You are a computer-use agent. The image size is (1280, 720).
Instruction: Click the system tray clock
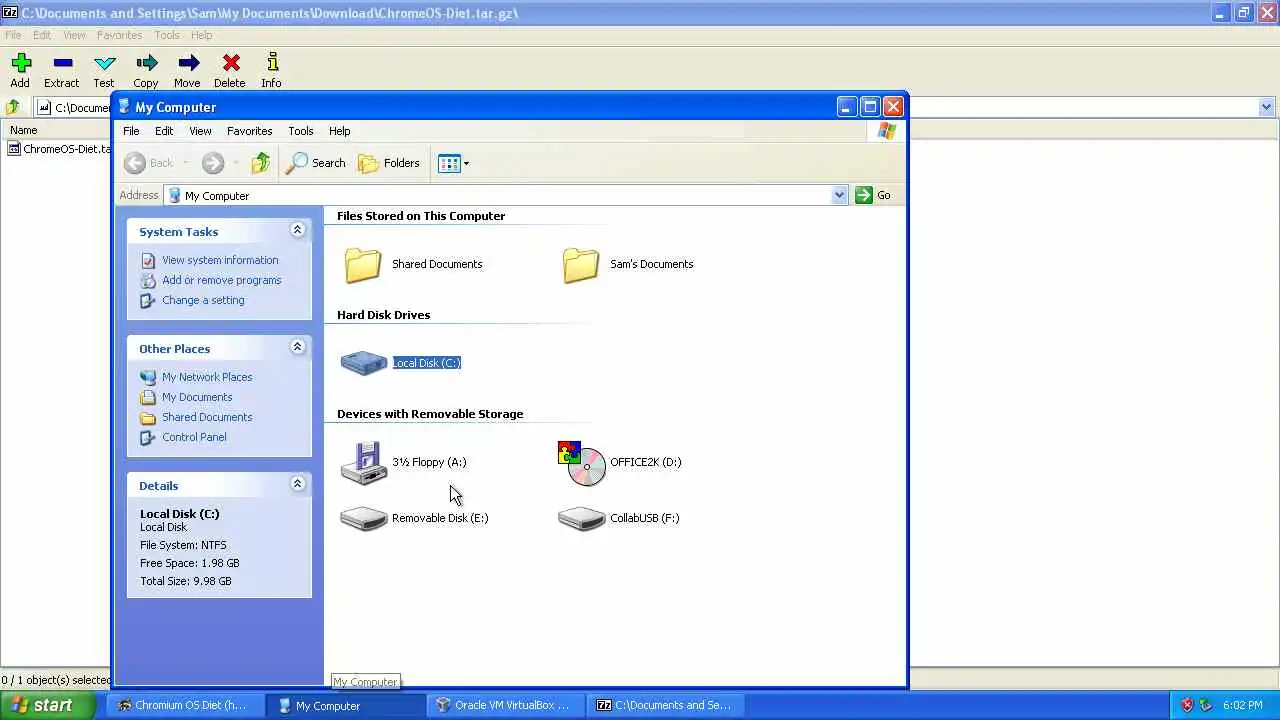click(1243, 705)
